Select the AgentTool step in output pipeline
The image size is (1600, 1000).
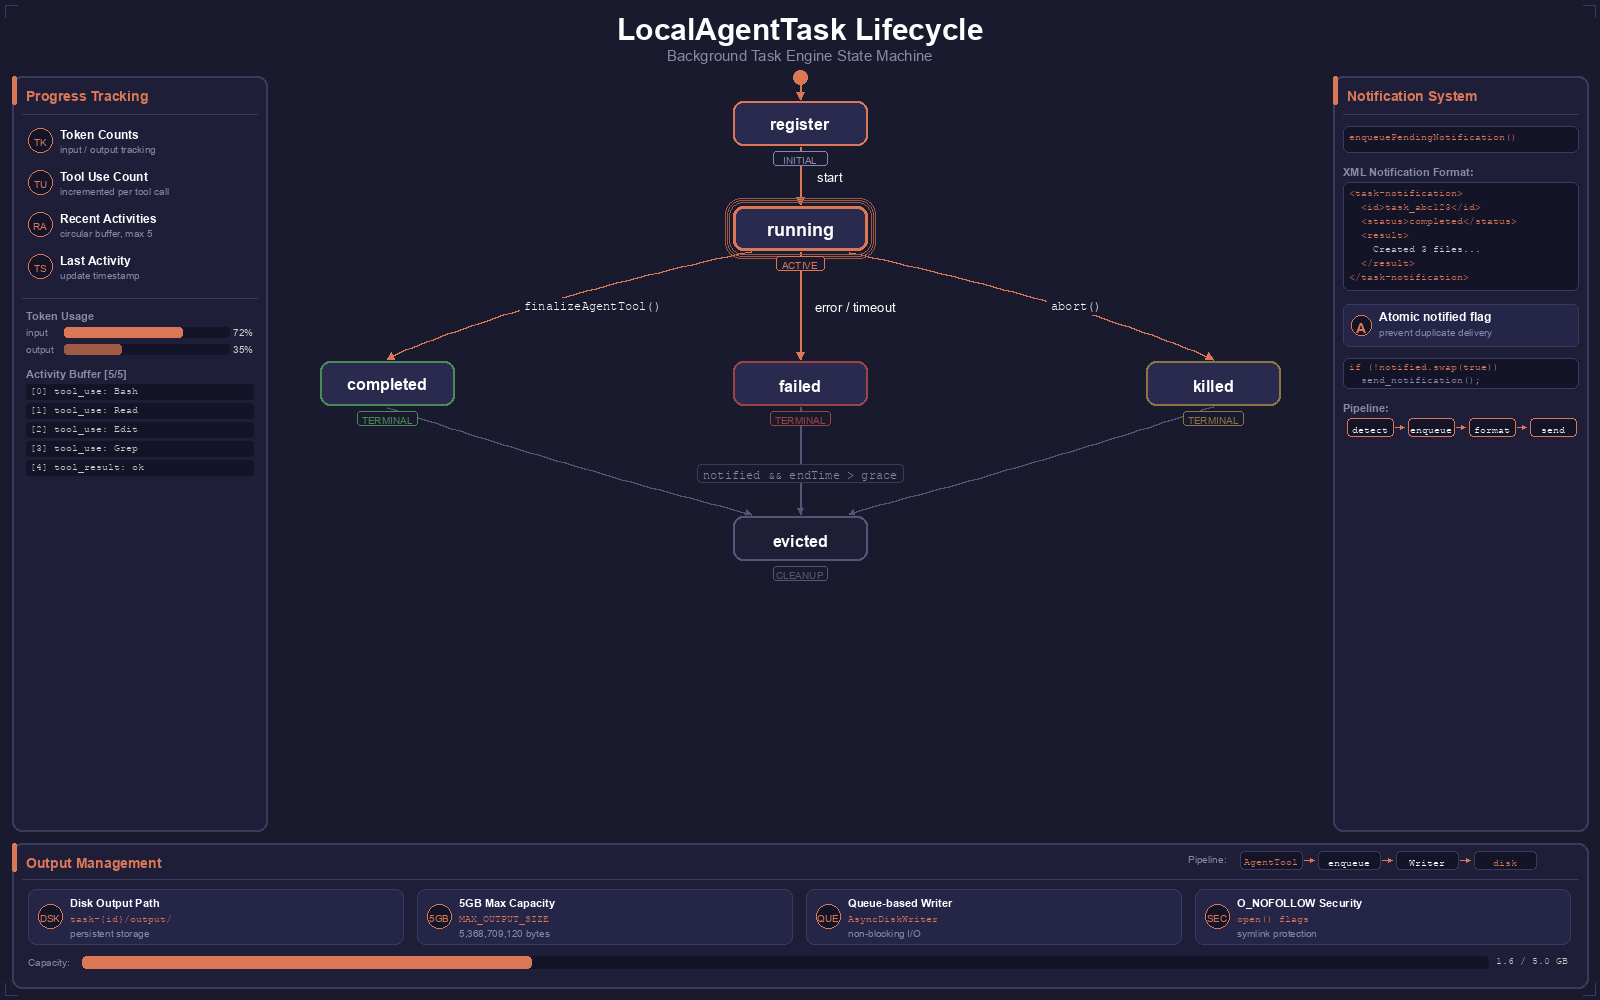click(1270, 862)
